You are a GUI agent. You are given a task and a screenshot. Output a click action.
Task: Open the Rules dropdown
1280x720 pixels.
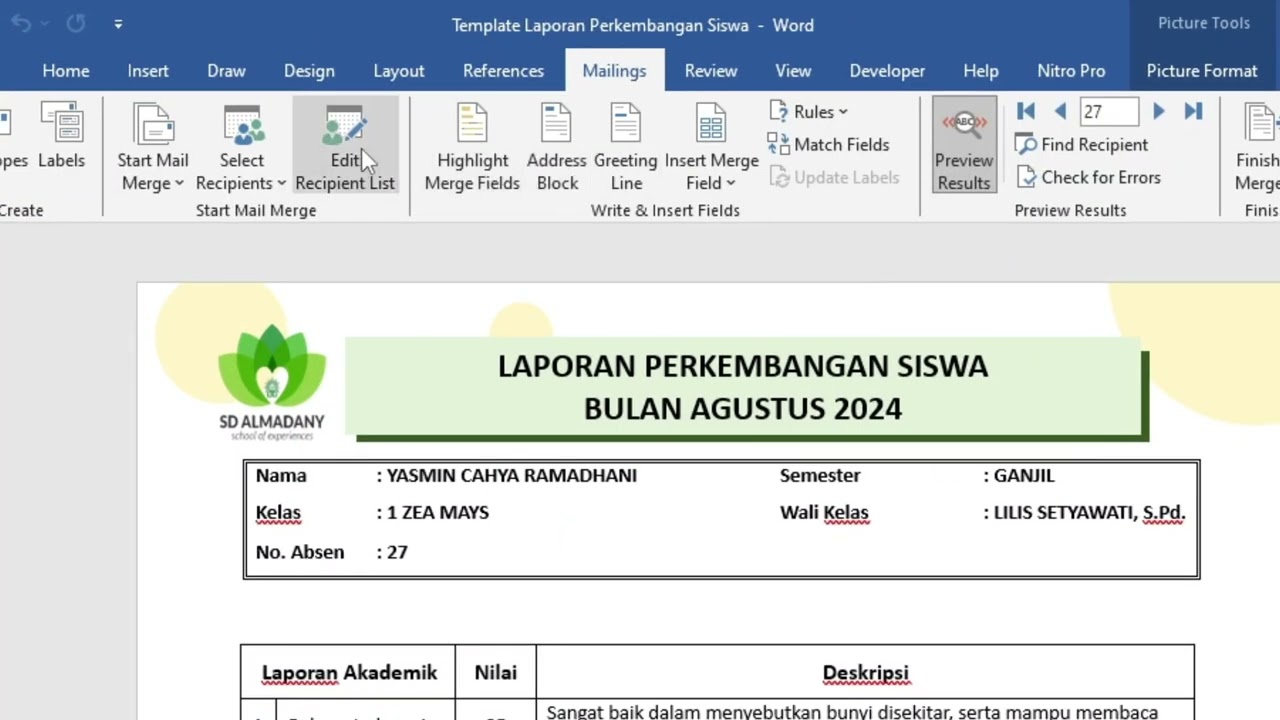pyautogui.click(x=808, y=112)
